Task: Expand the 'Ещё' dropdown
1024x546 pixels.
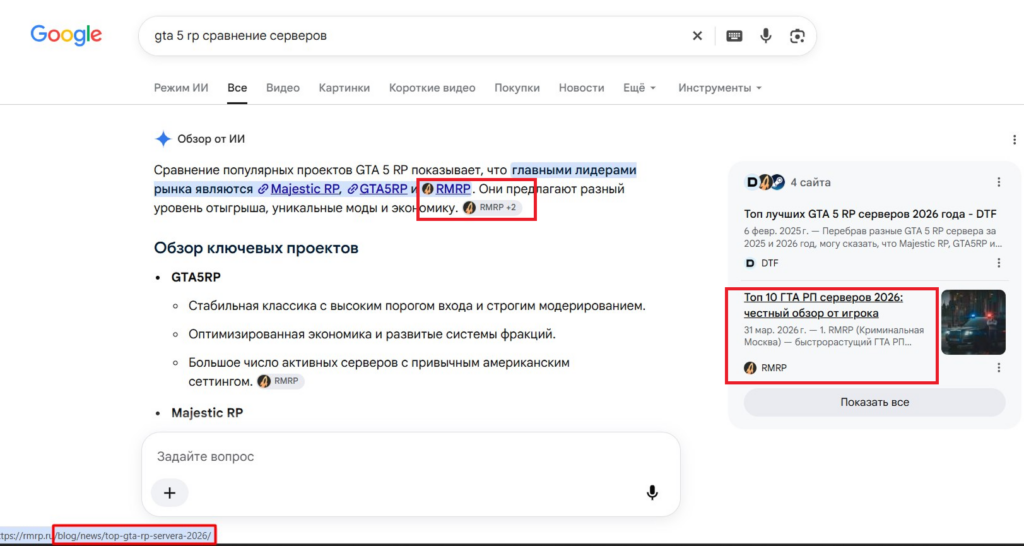Action: click(639, 88)
